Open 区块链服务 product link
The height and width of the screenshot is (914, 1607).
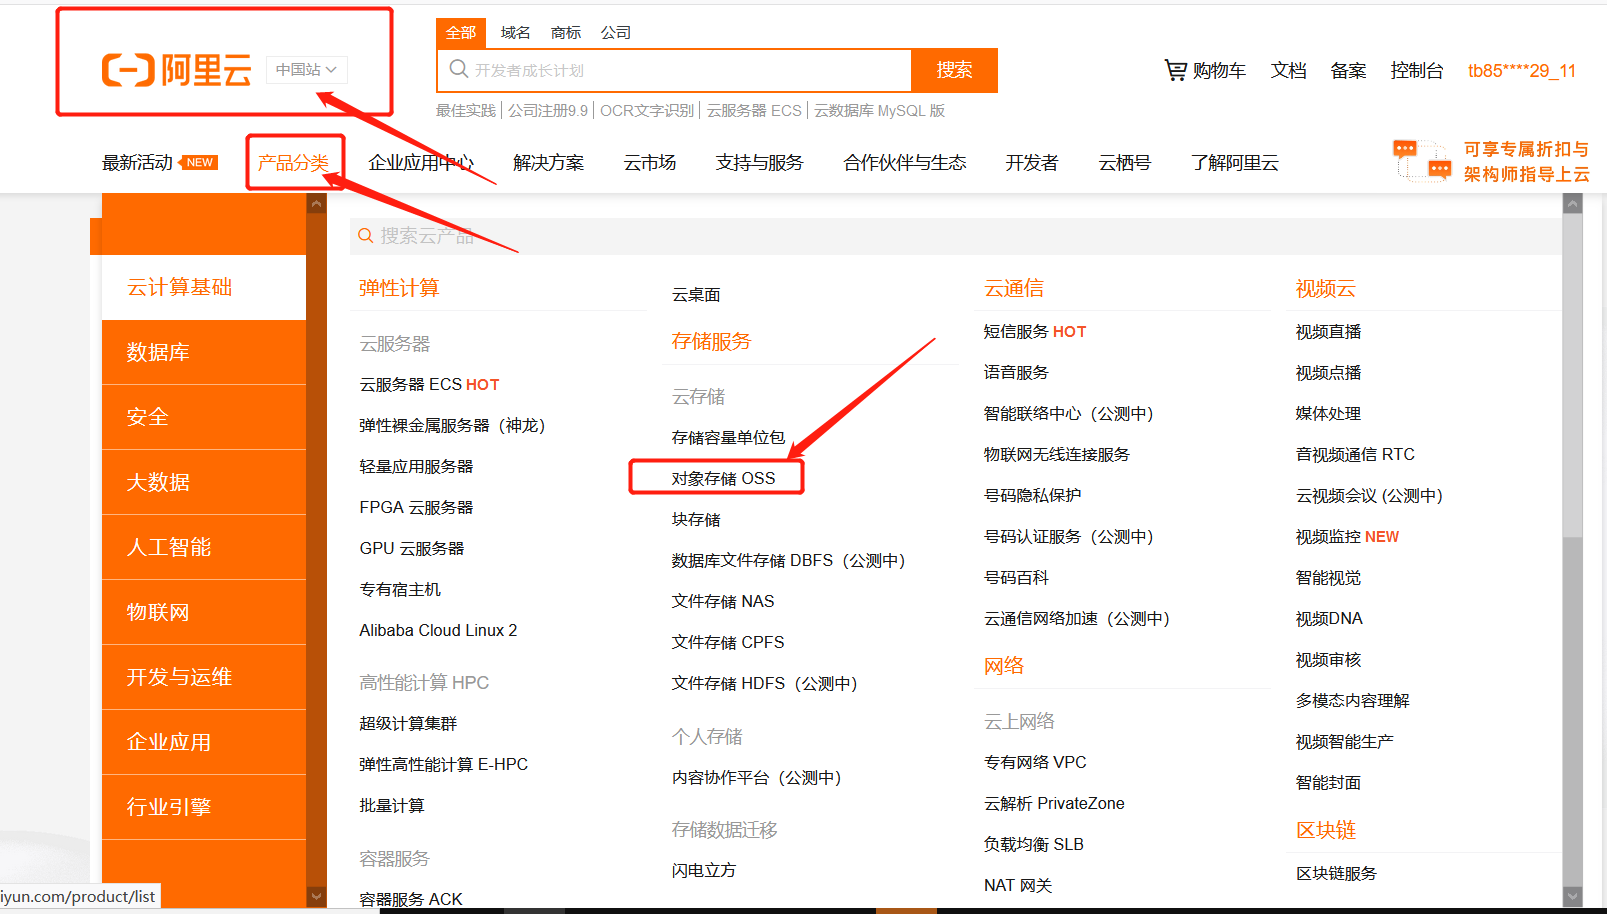[x=1336, y=874]
